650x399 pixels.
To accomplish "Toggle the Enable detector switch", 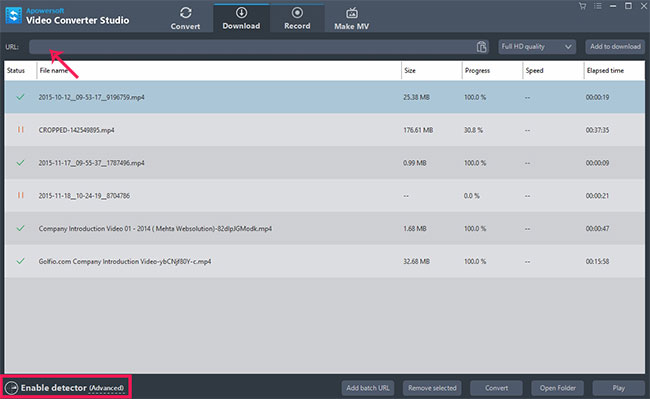I will (x=12, y=388).
